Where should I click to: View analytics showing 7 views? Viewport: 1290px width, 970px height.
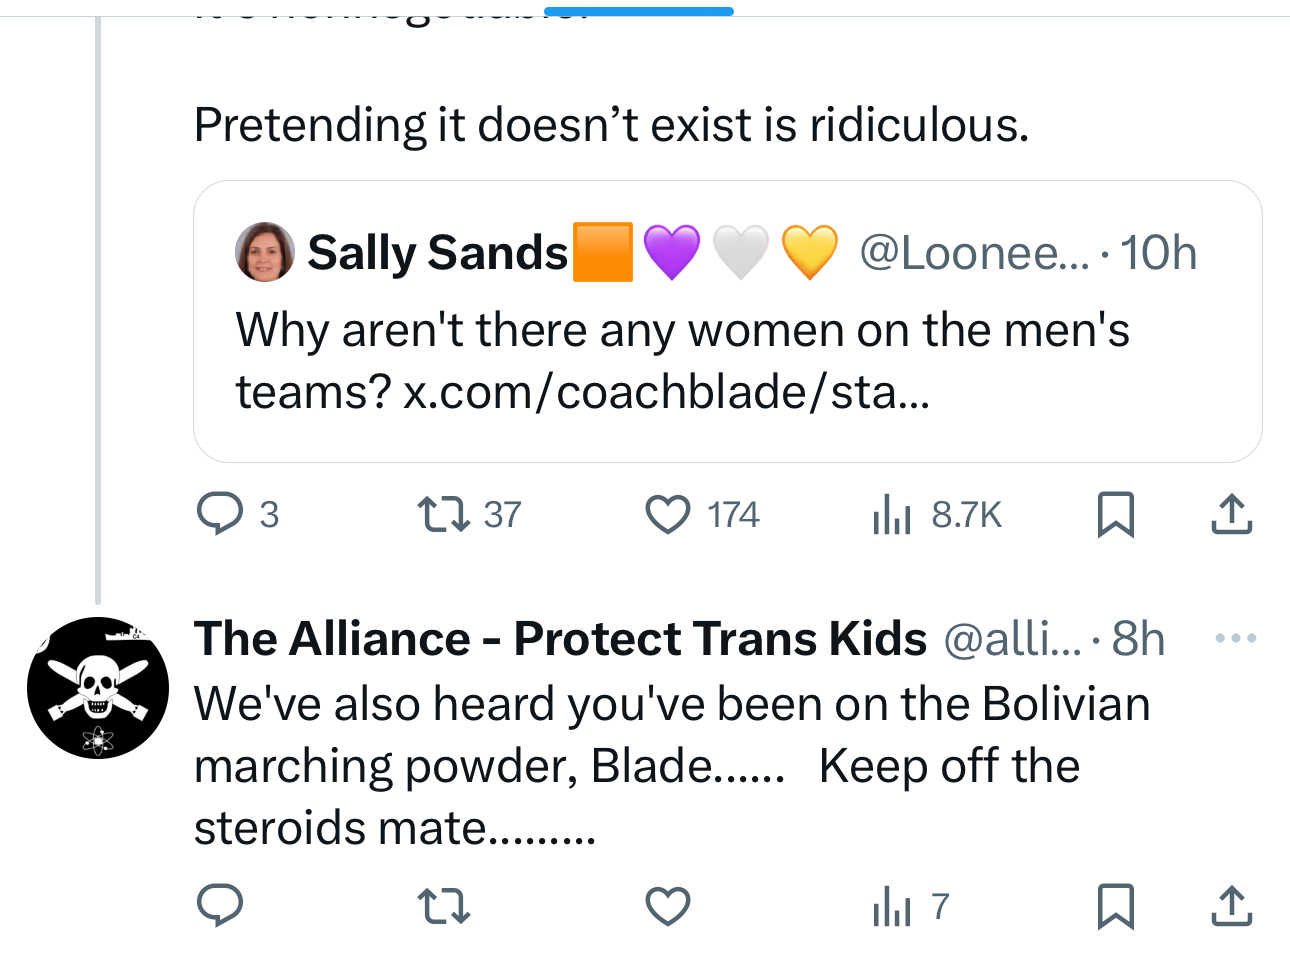pyautogui.click(x=892, y=907)
